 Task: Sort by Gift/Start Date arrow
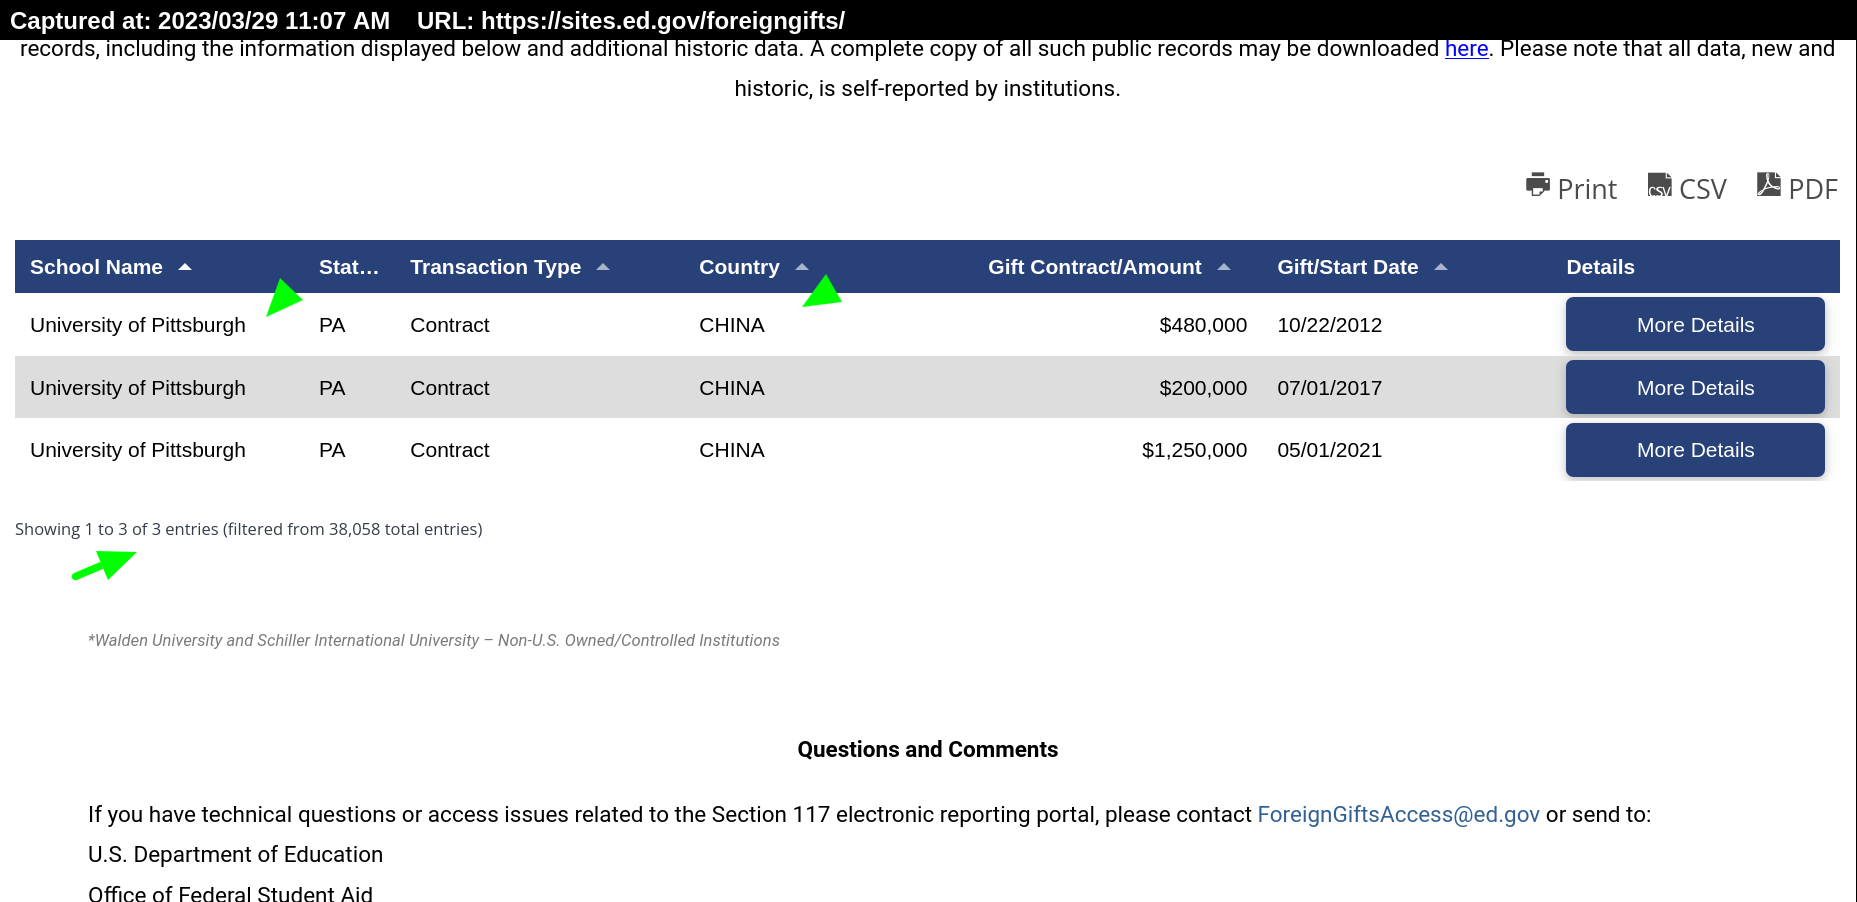point(1441,267)
